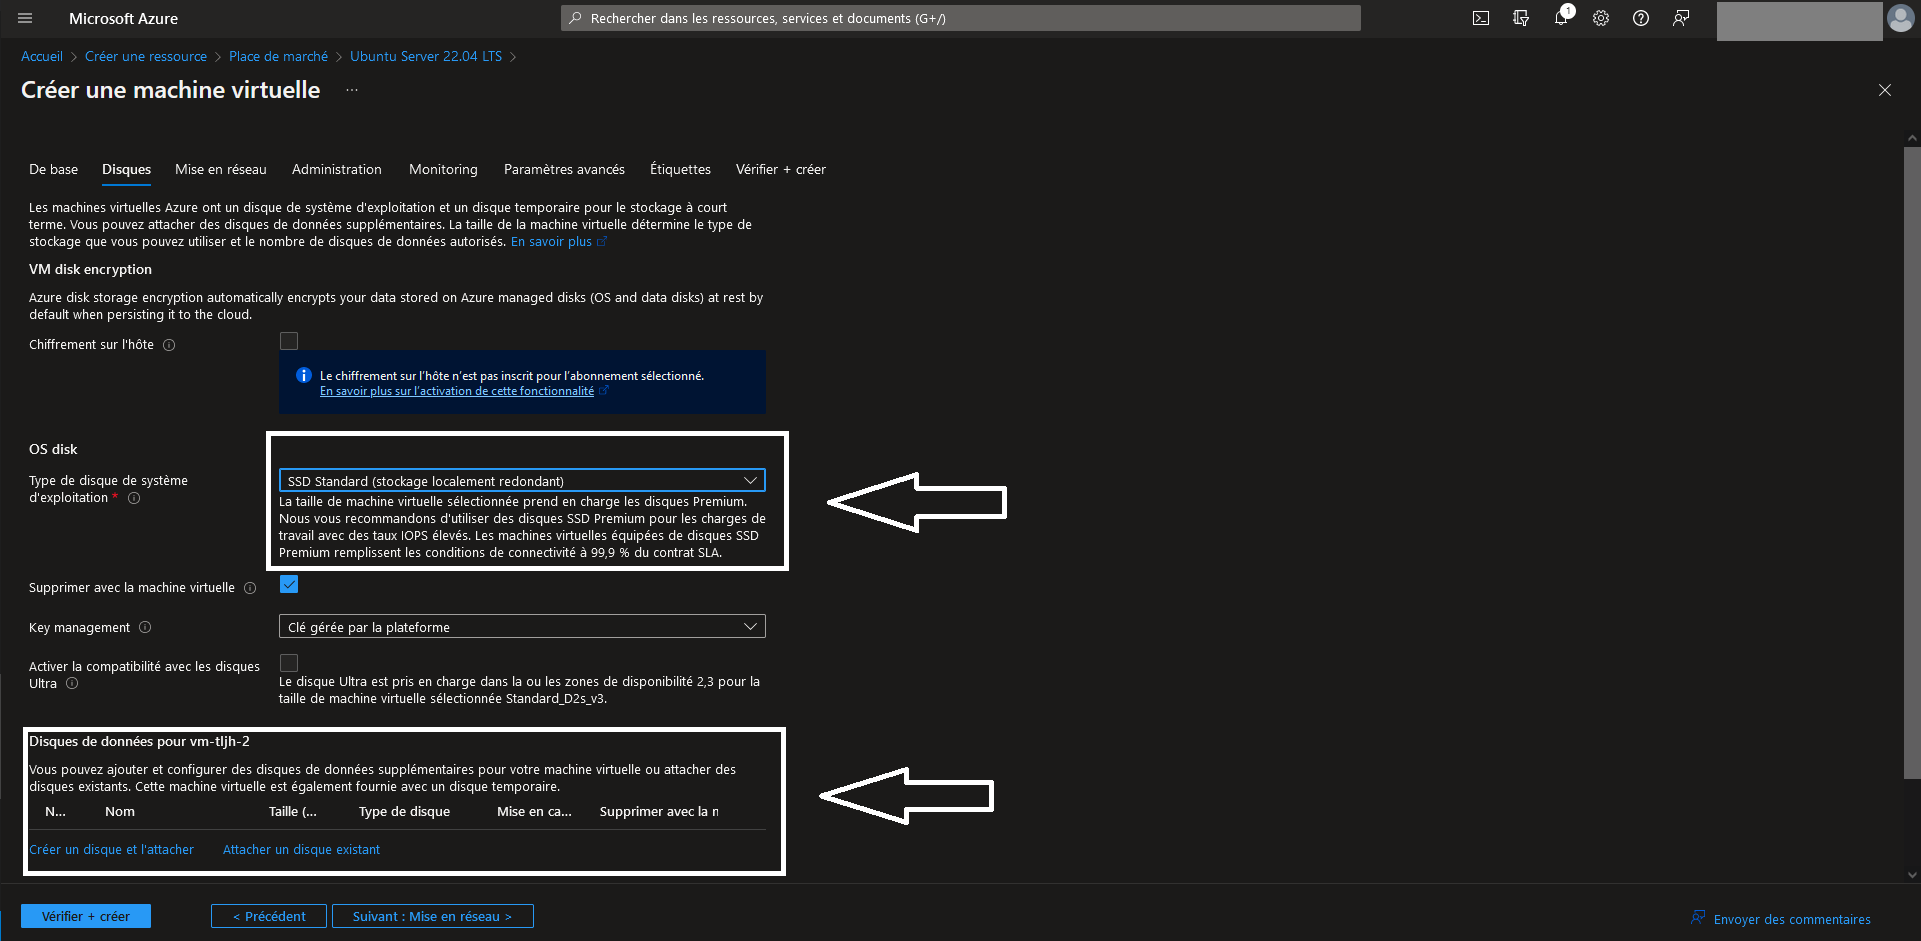Open Cloud Shell from top bar
Viewport: 1921px width, 941px height.
coord(1481,18)
